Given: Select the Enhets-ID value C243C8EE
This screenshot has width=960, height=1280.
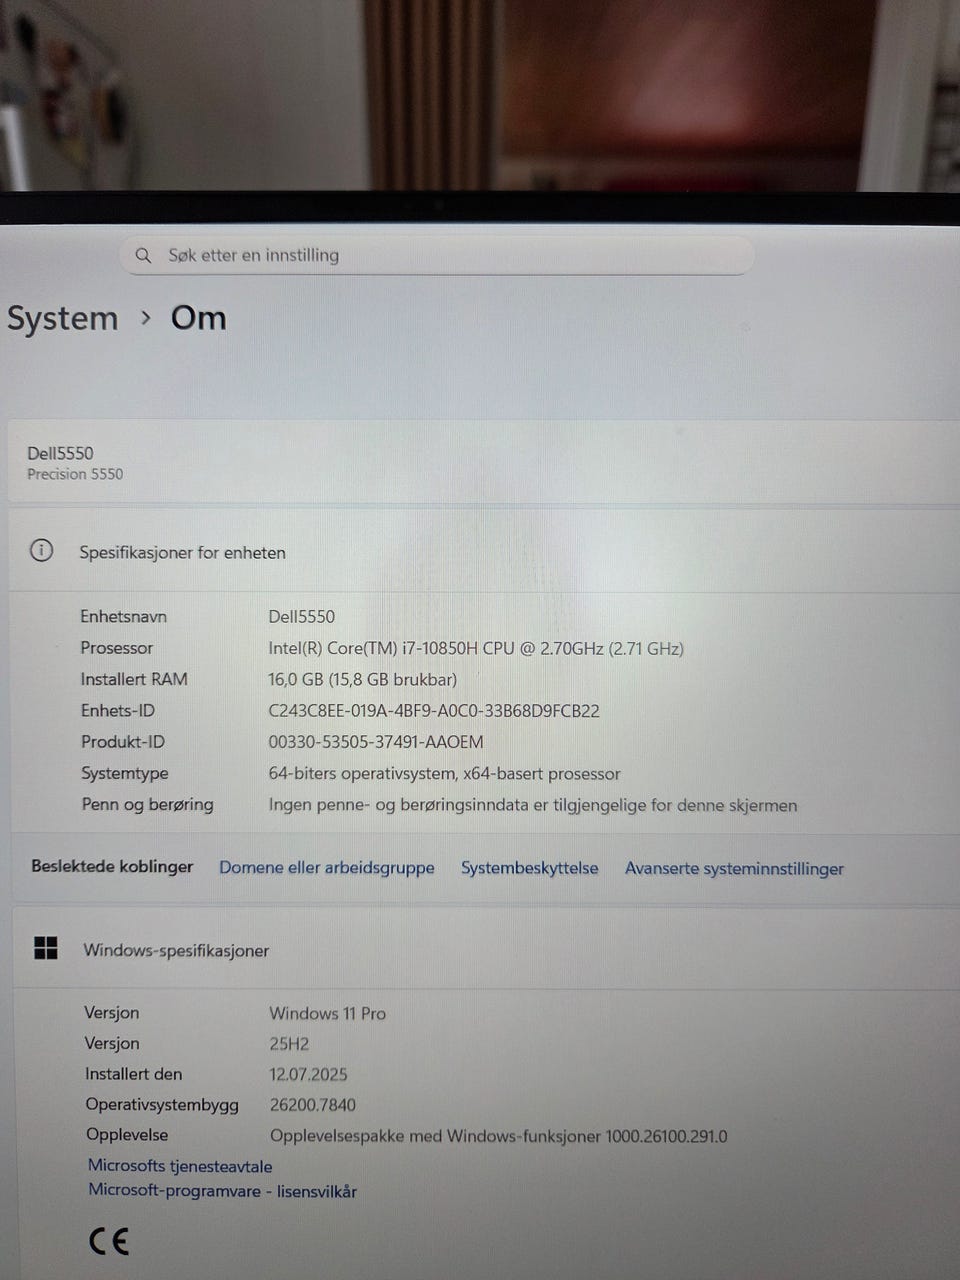Looking at the screenshot, I should tap(434, 711).
